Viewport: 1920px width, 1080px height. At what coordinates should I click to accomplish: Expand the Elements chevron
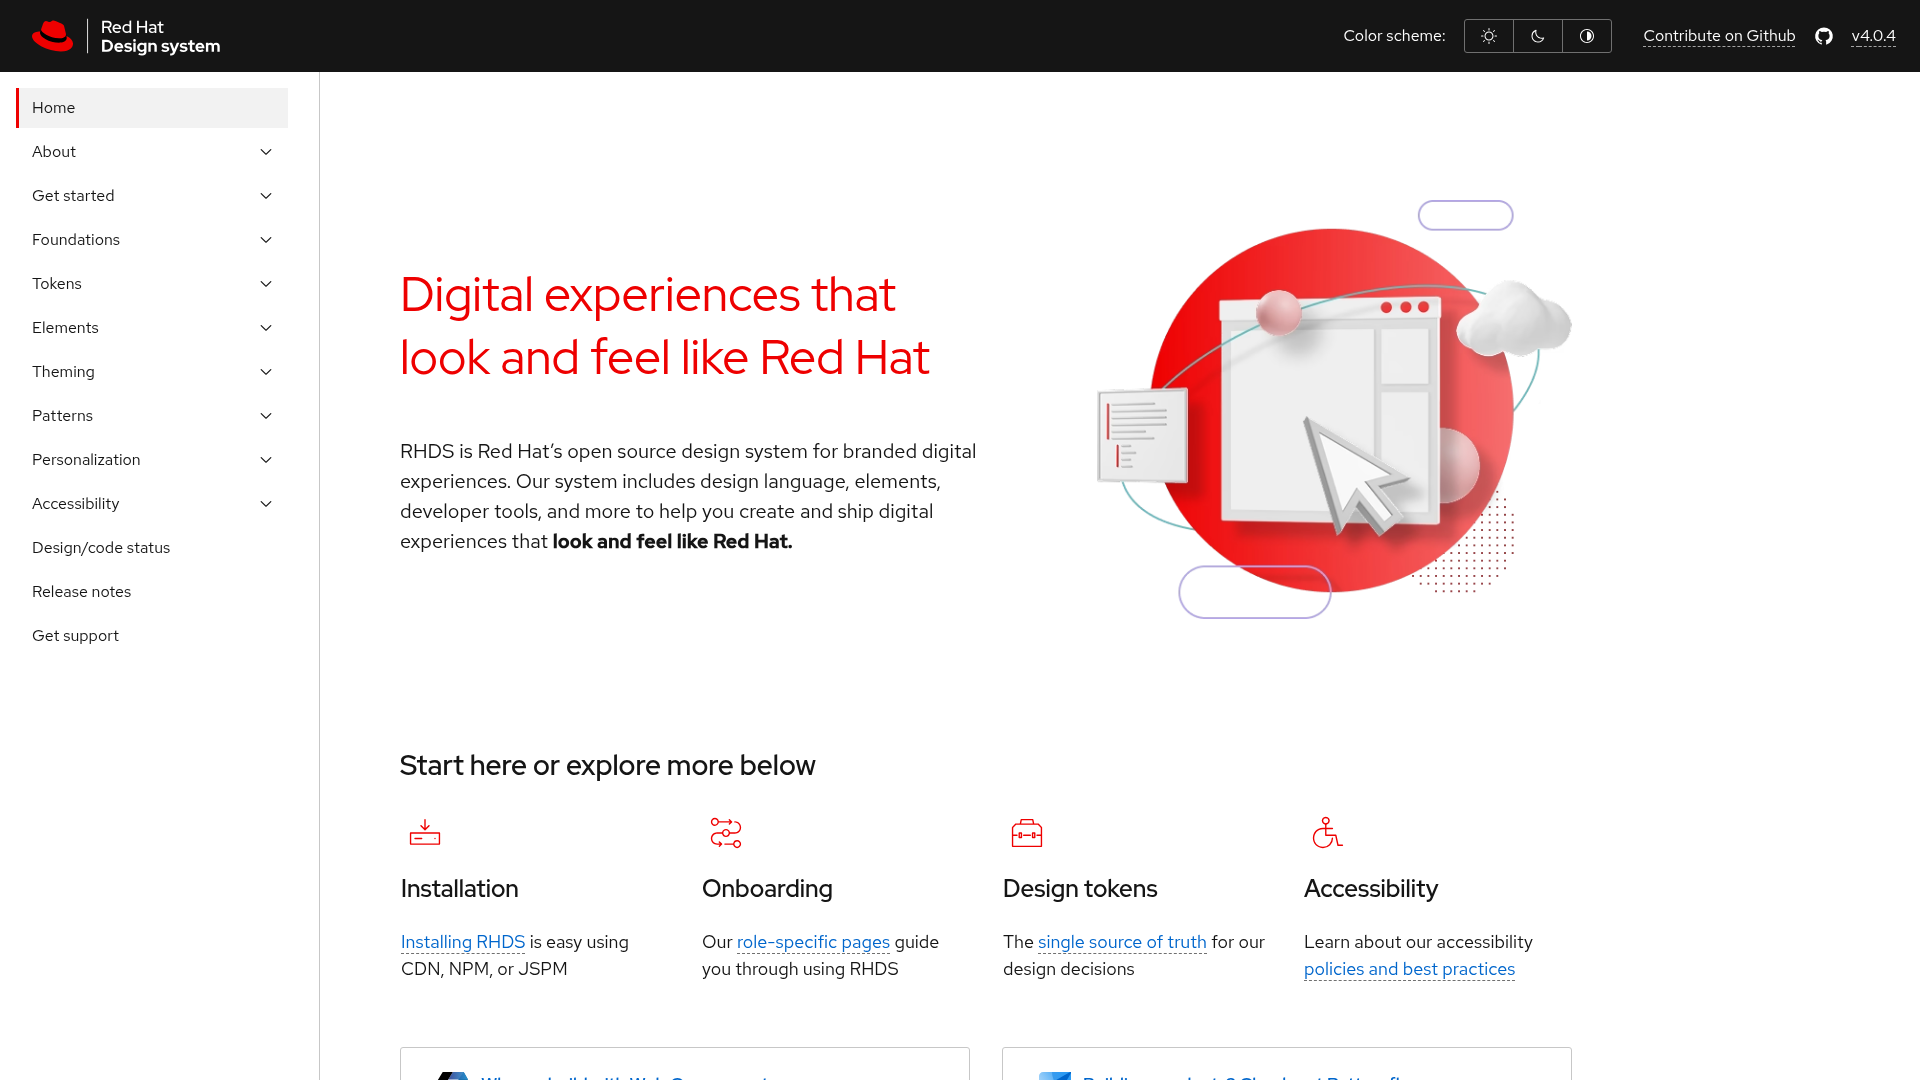click(266, 328)
